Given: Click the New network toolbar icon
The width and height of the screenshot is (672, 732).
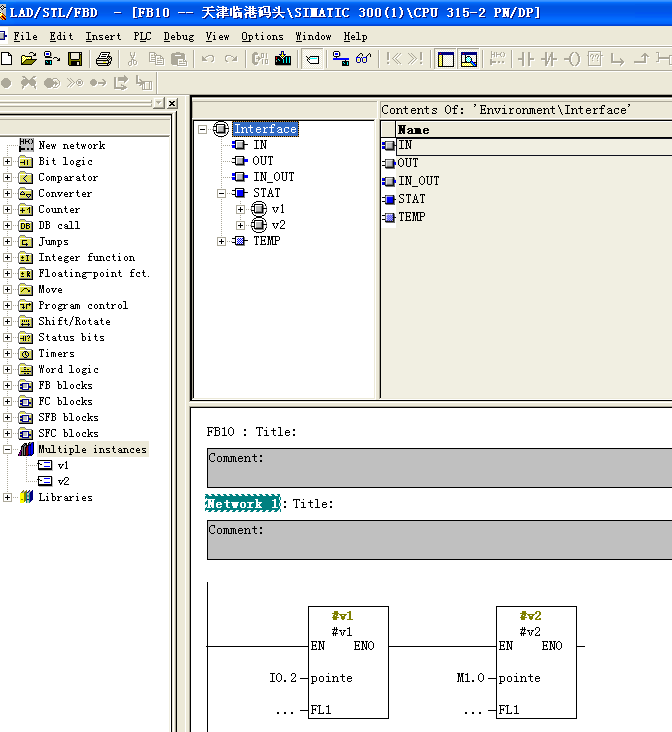Looking at the screenshot, I should tap(497, 59).
